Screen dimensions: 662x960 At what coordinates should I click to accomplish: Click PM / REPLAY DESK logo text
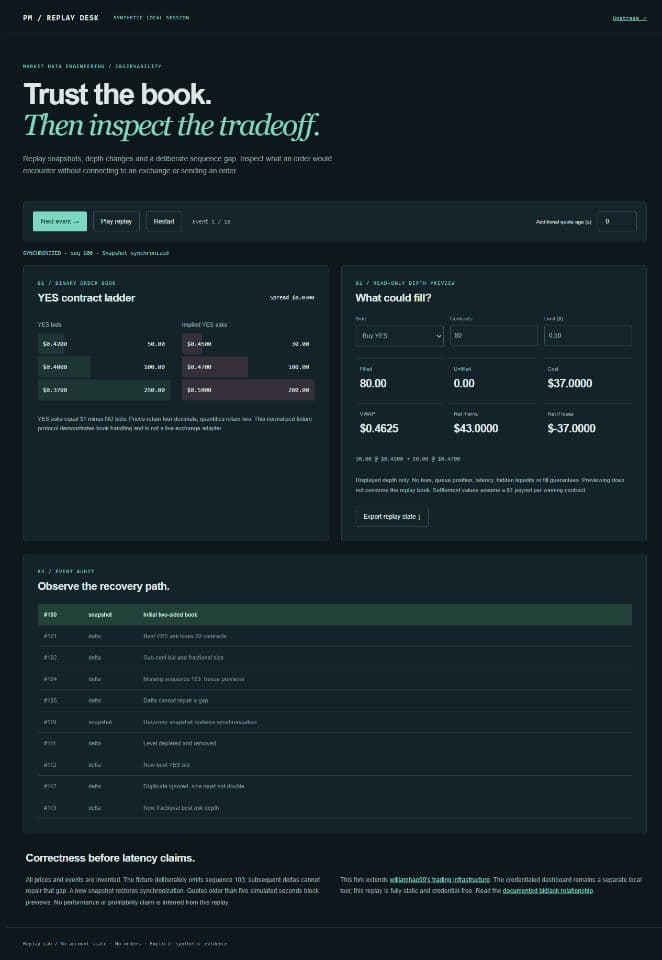pos(61,18)
